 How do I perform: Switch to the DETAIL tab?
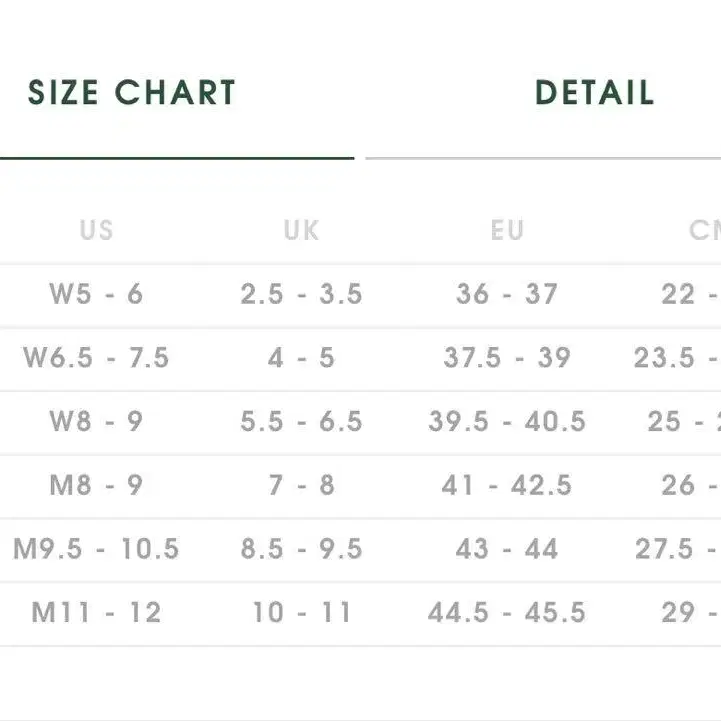(595, 92)
